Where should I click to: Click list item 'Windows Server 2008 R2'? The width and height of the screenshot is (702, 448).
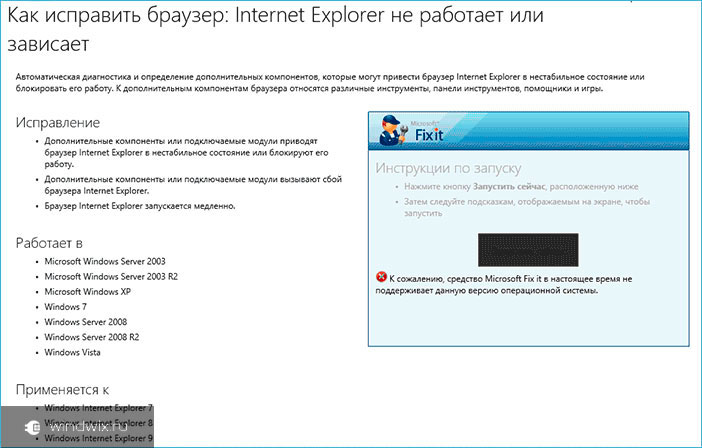pyautogui.click(x=92, y=337)
